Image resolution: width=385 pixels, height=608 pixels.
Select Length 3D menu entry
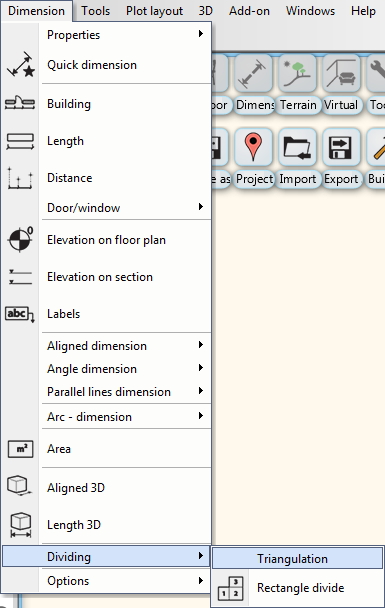pos(107,525)
